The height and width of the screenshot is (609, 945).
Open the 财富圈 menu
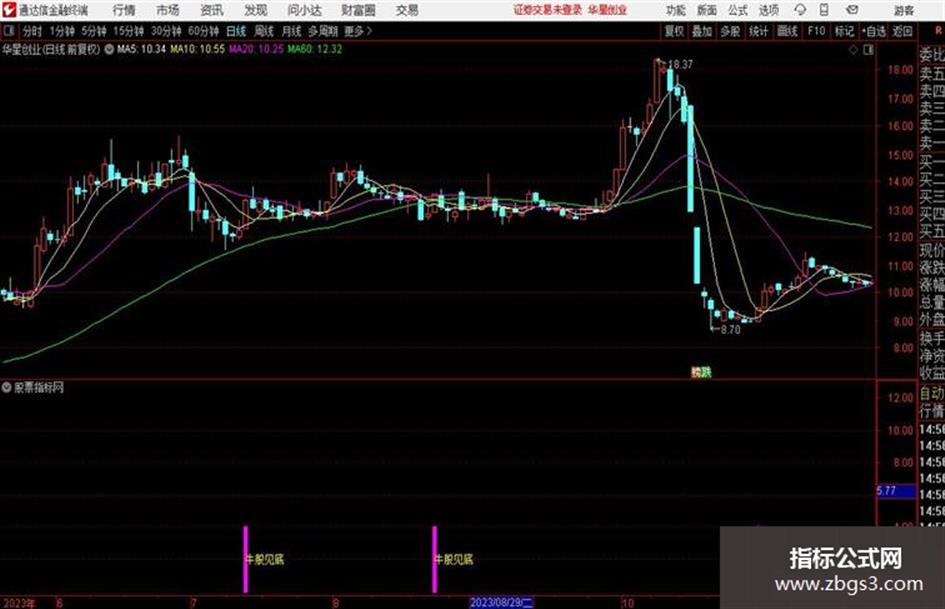(358, 10)
